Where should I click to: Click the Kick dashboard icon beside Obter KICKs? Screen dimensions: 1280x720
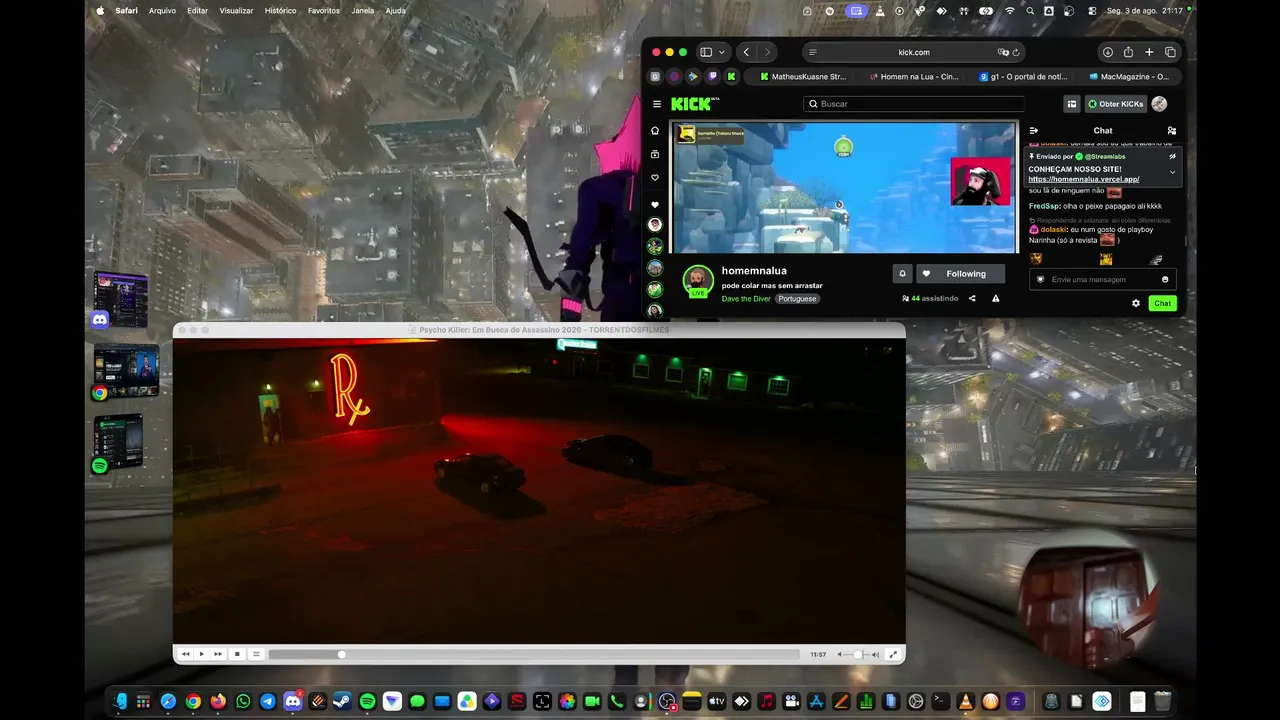[x=1072, y=104]
